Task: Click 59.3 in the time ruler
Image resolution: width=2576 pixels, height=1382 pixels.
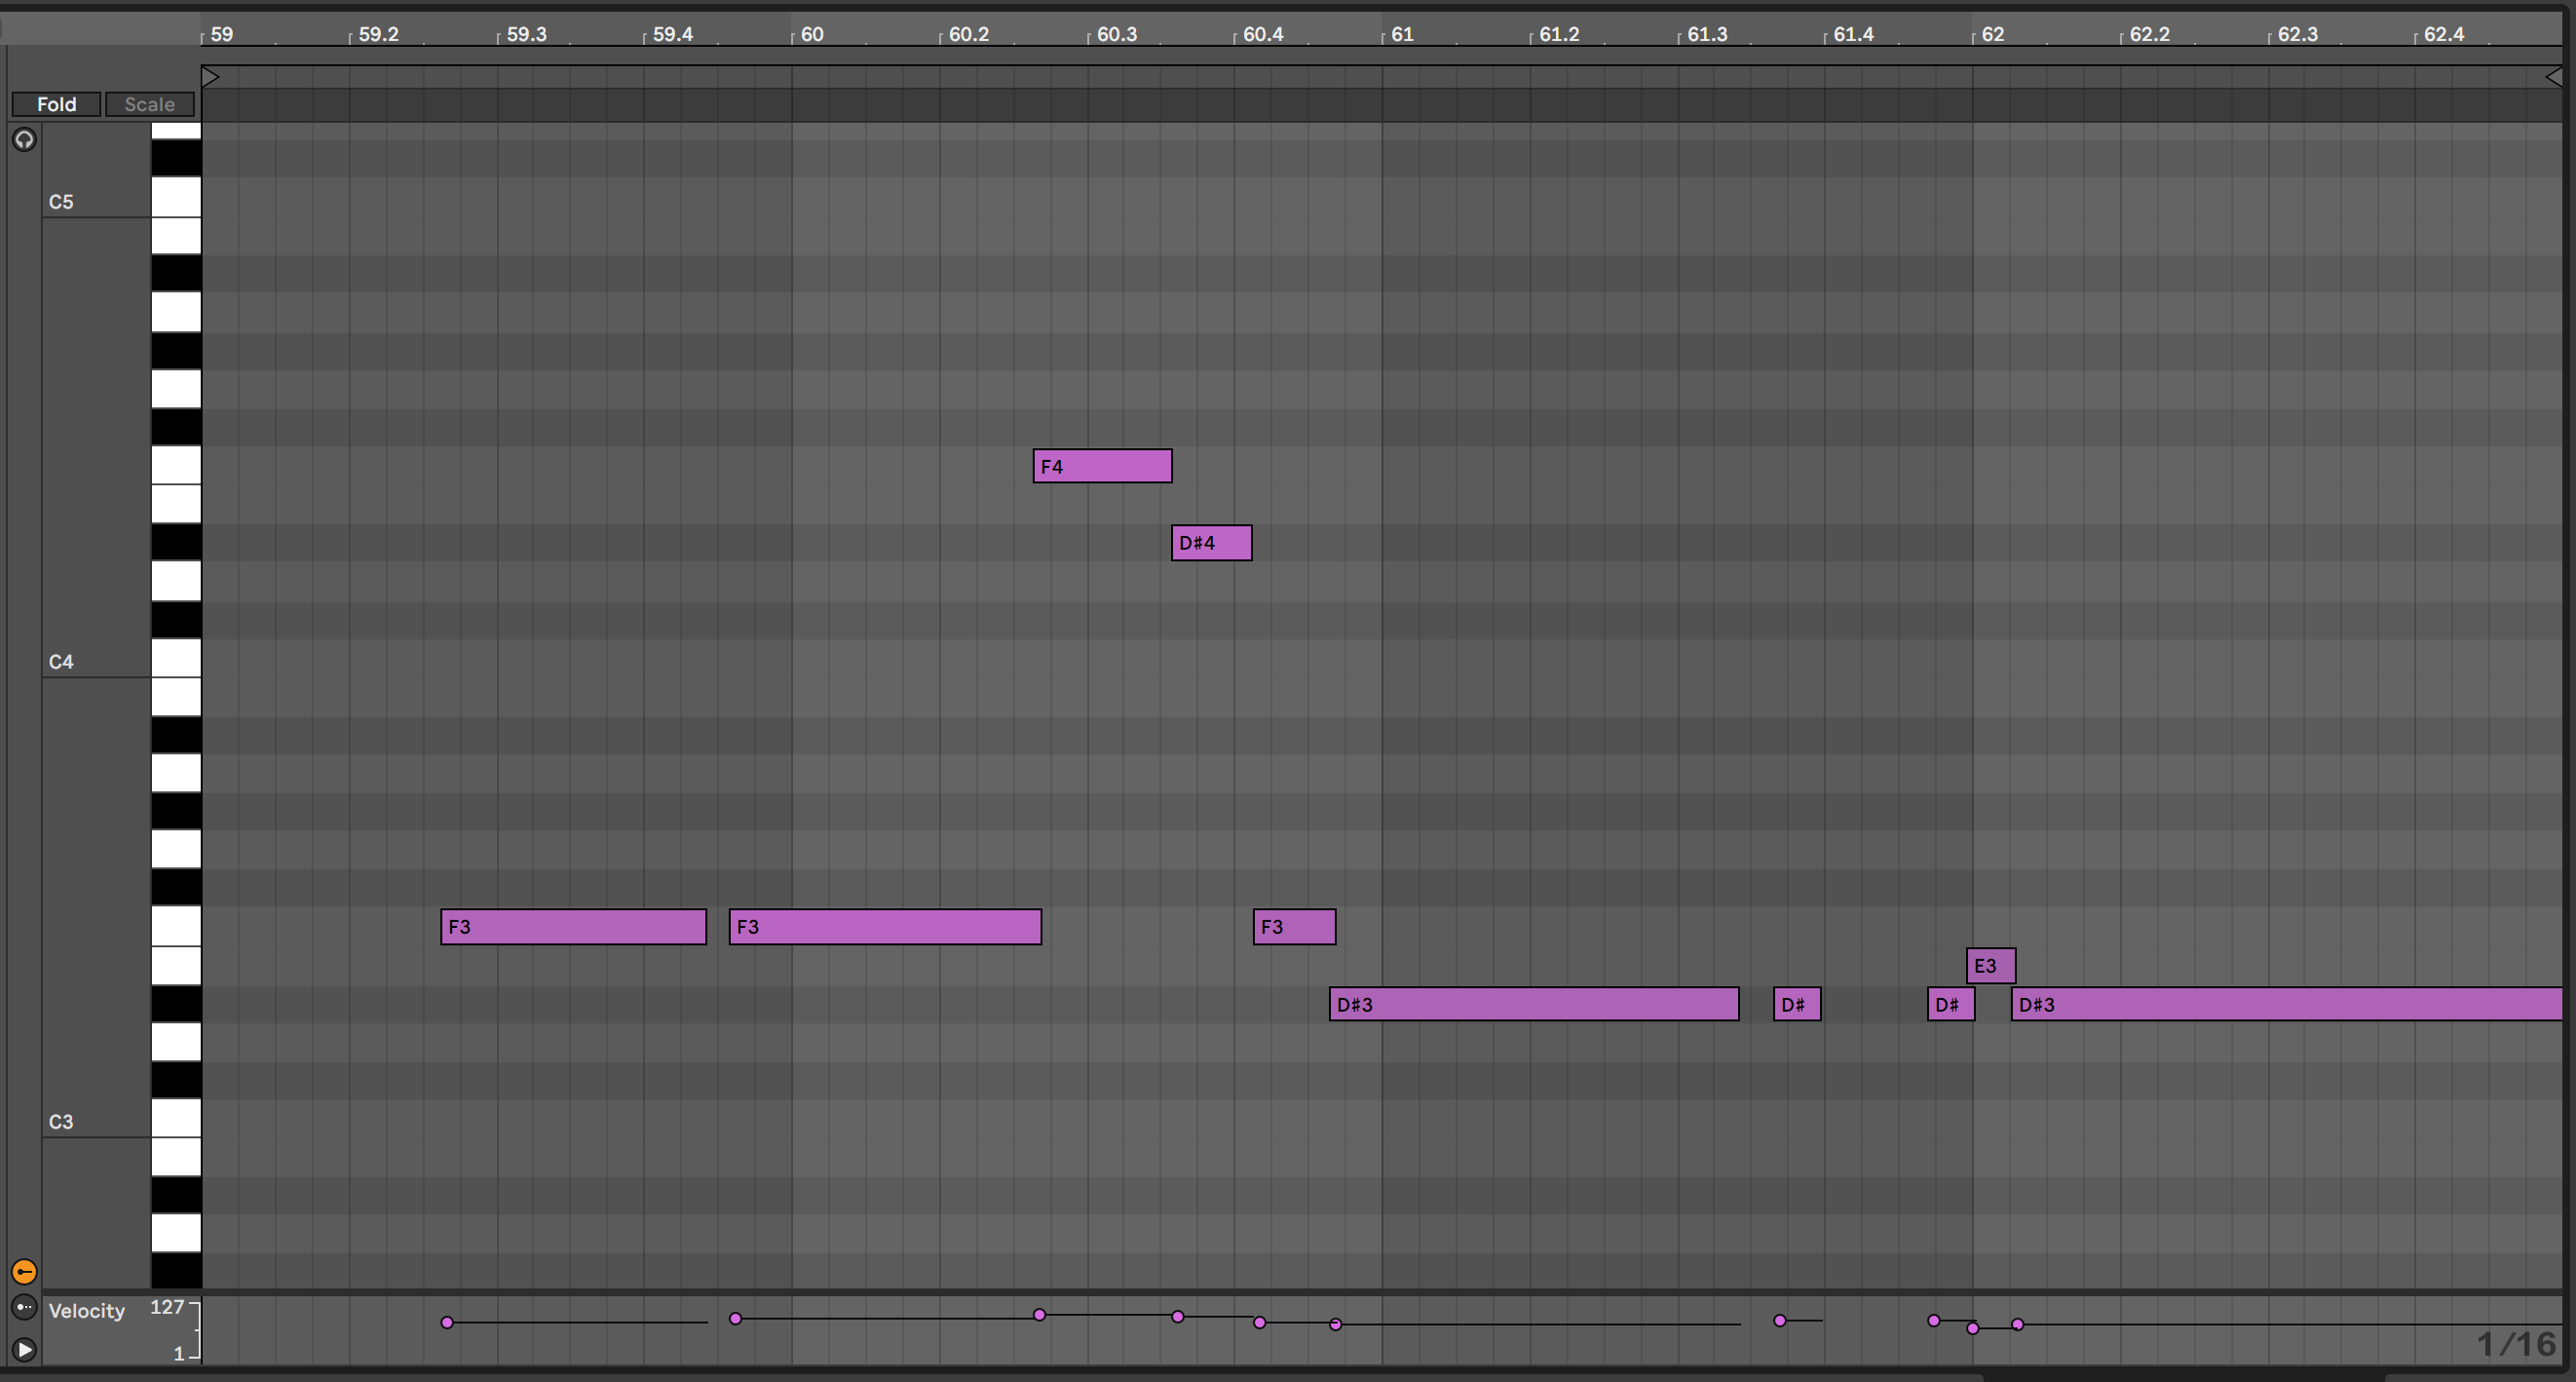Action: pyautogui.click(x=526, y=34)
